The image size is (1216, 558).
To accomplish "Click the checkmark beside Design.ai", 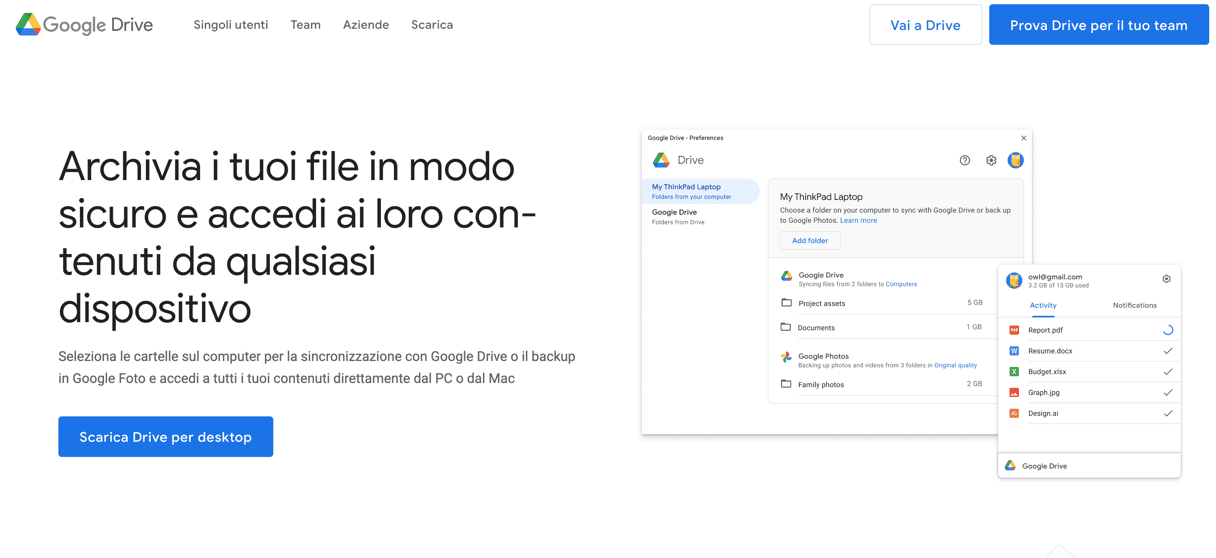I will coord(1168,413).
